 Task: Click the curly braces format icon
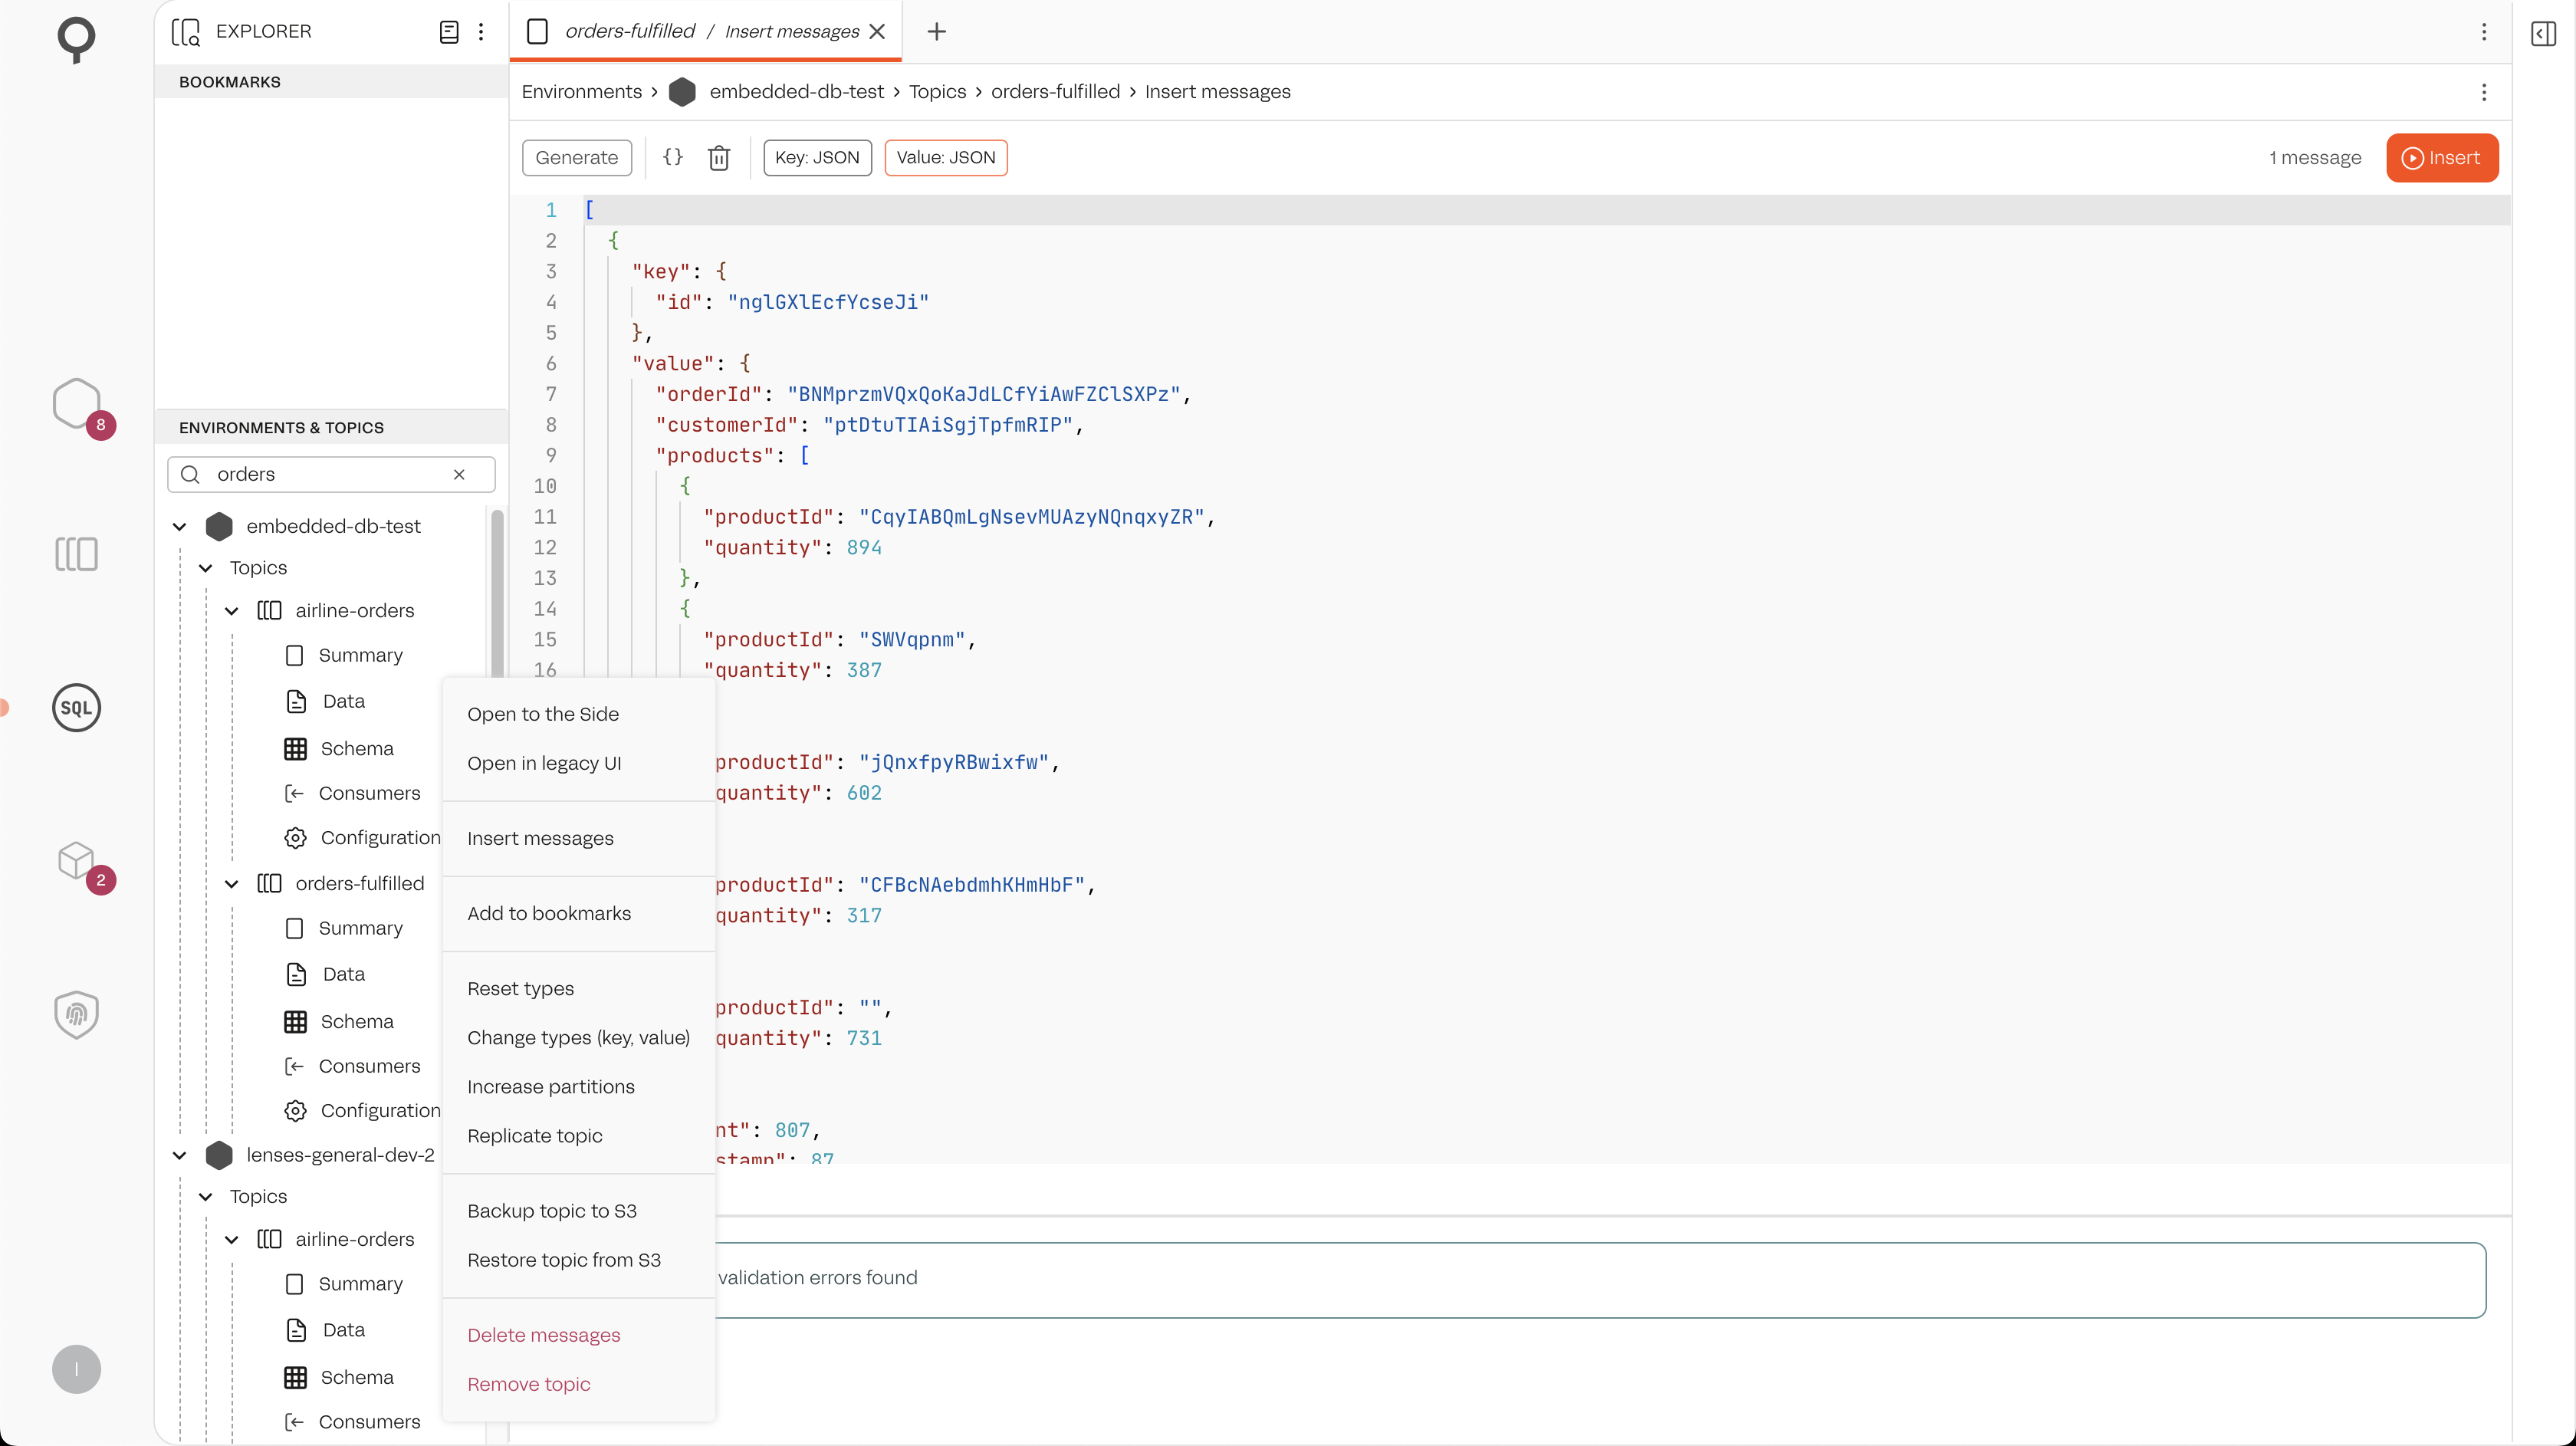[x=673, y=158]
